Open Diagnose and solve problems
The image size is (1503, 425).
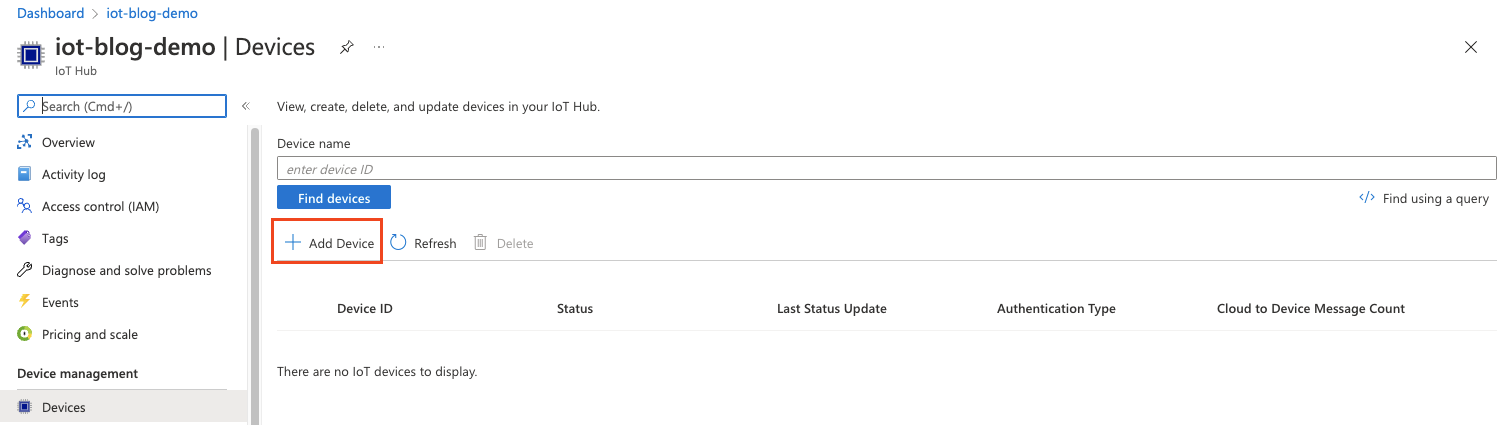(x=126, y=271)
